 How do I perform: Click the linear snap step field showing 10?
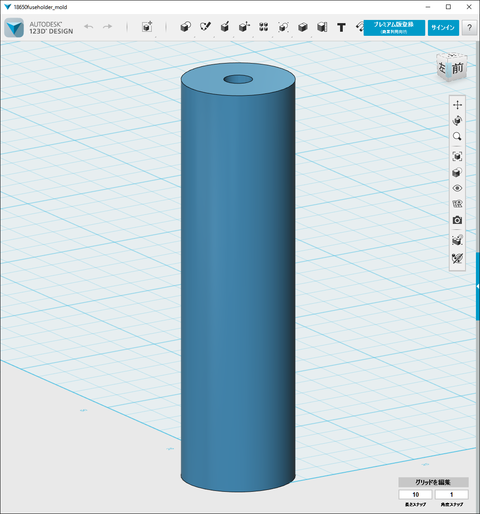point(415,494)
